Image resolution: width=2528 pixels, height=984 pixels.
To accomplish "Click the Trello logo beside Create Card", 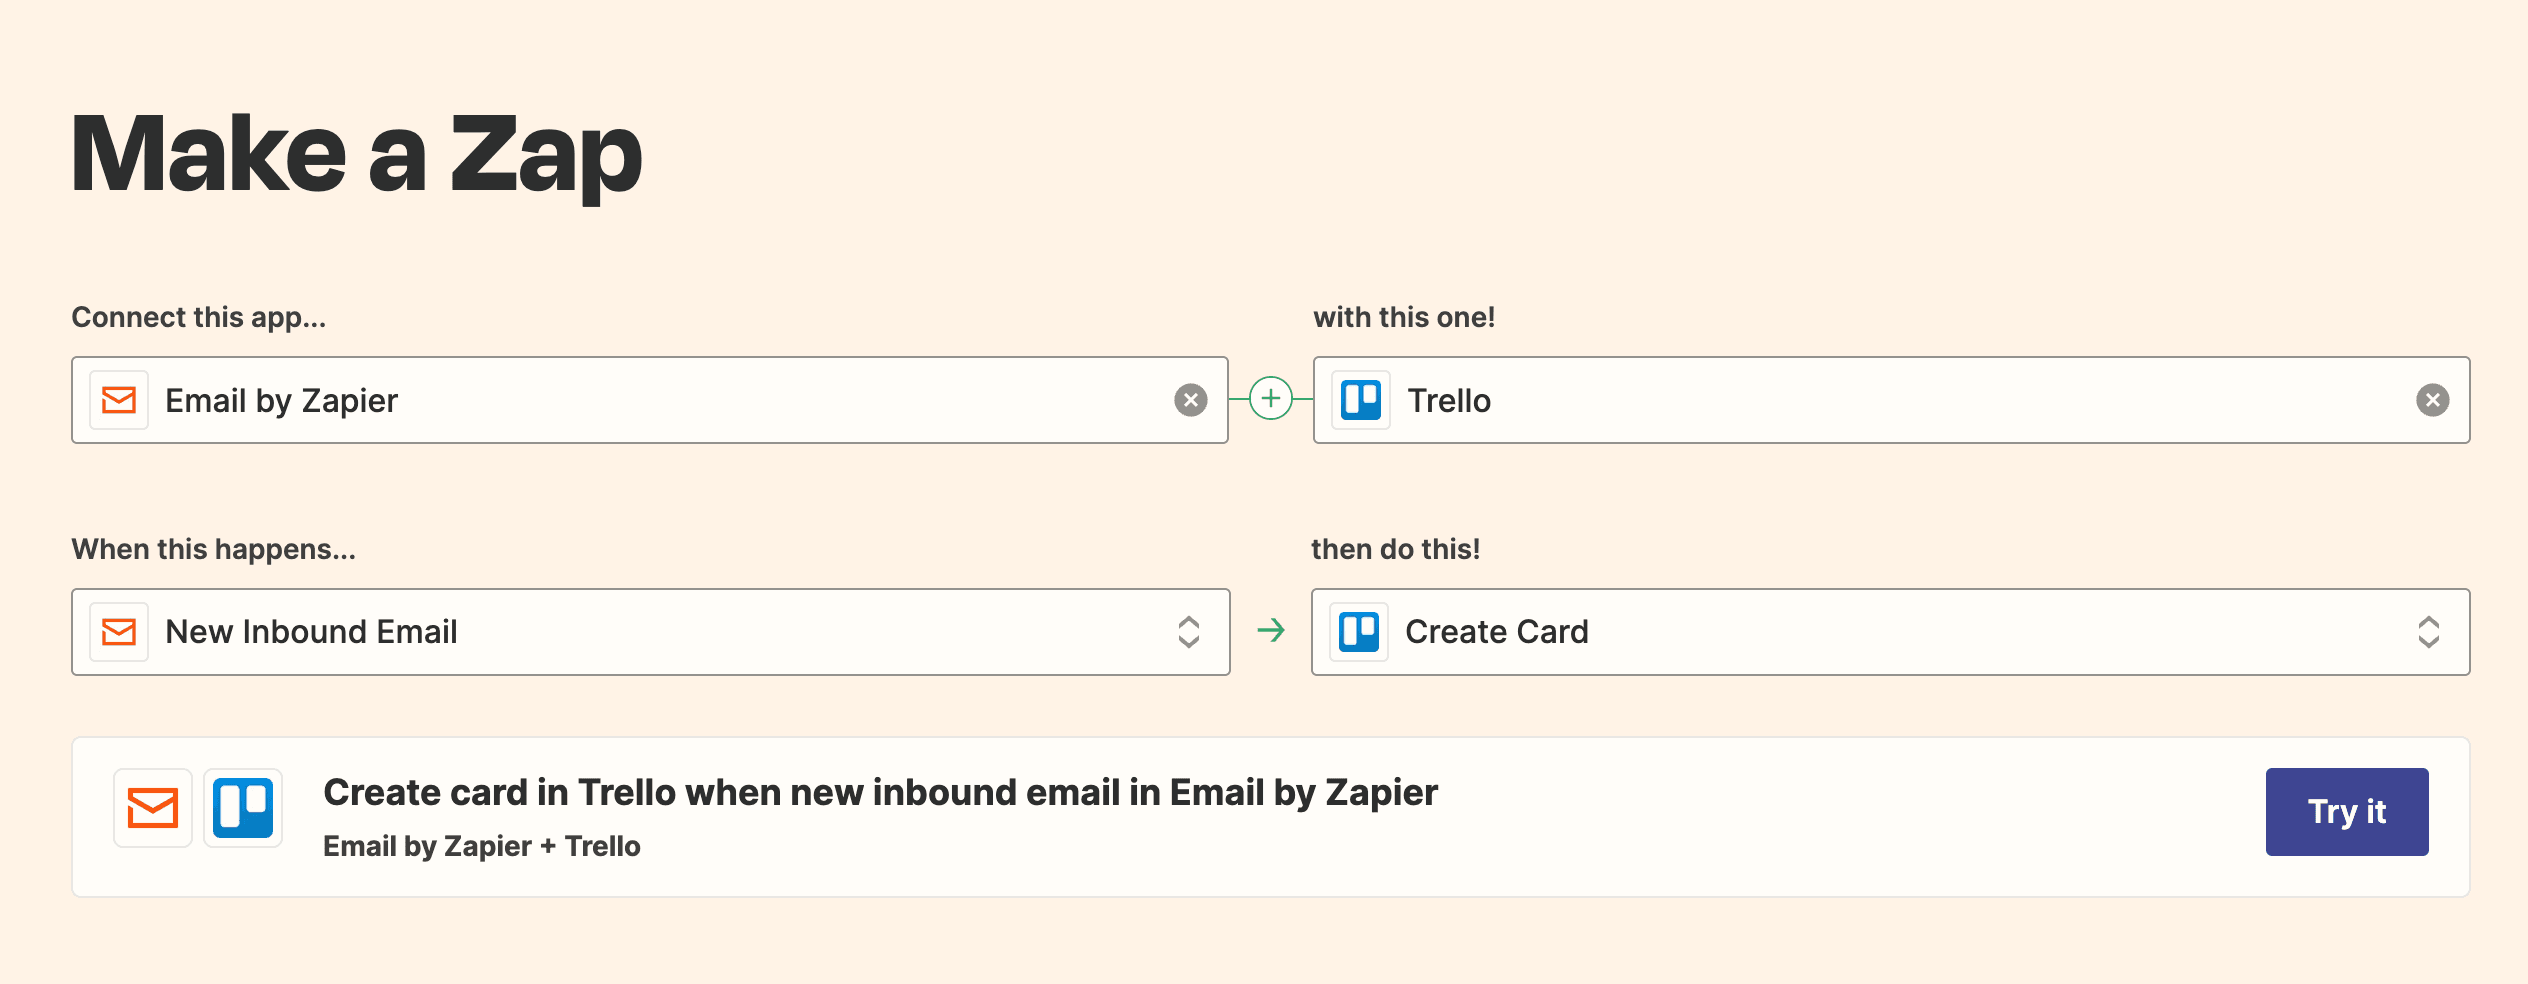I will [x=1359, y=632].
